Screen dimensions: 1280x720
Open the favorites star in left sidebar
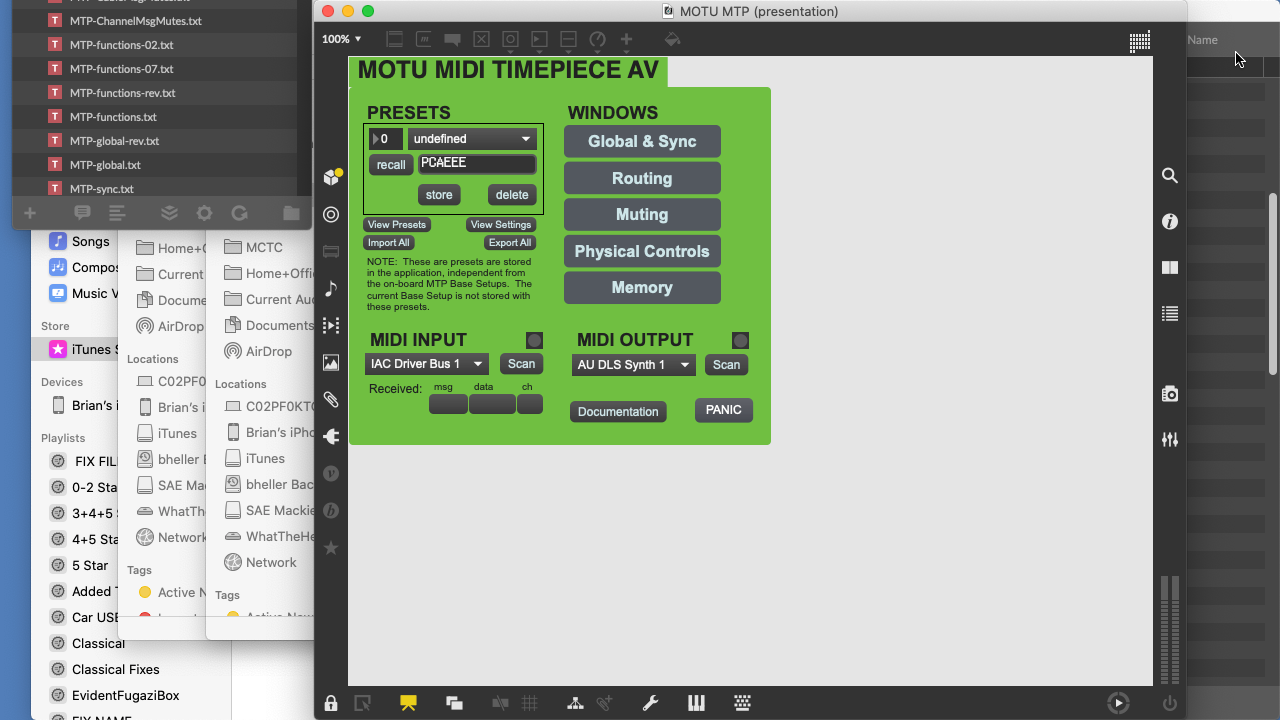(331, 547)
